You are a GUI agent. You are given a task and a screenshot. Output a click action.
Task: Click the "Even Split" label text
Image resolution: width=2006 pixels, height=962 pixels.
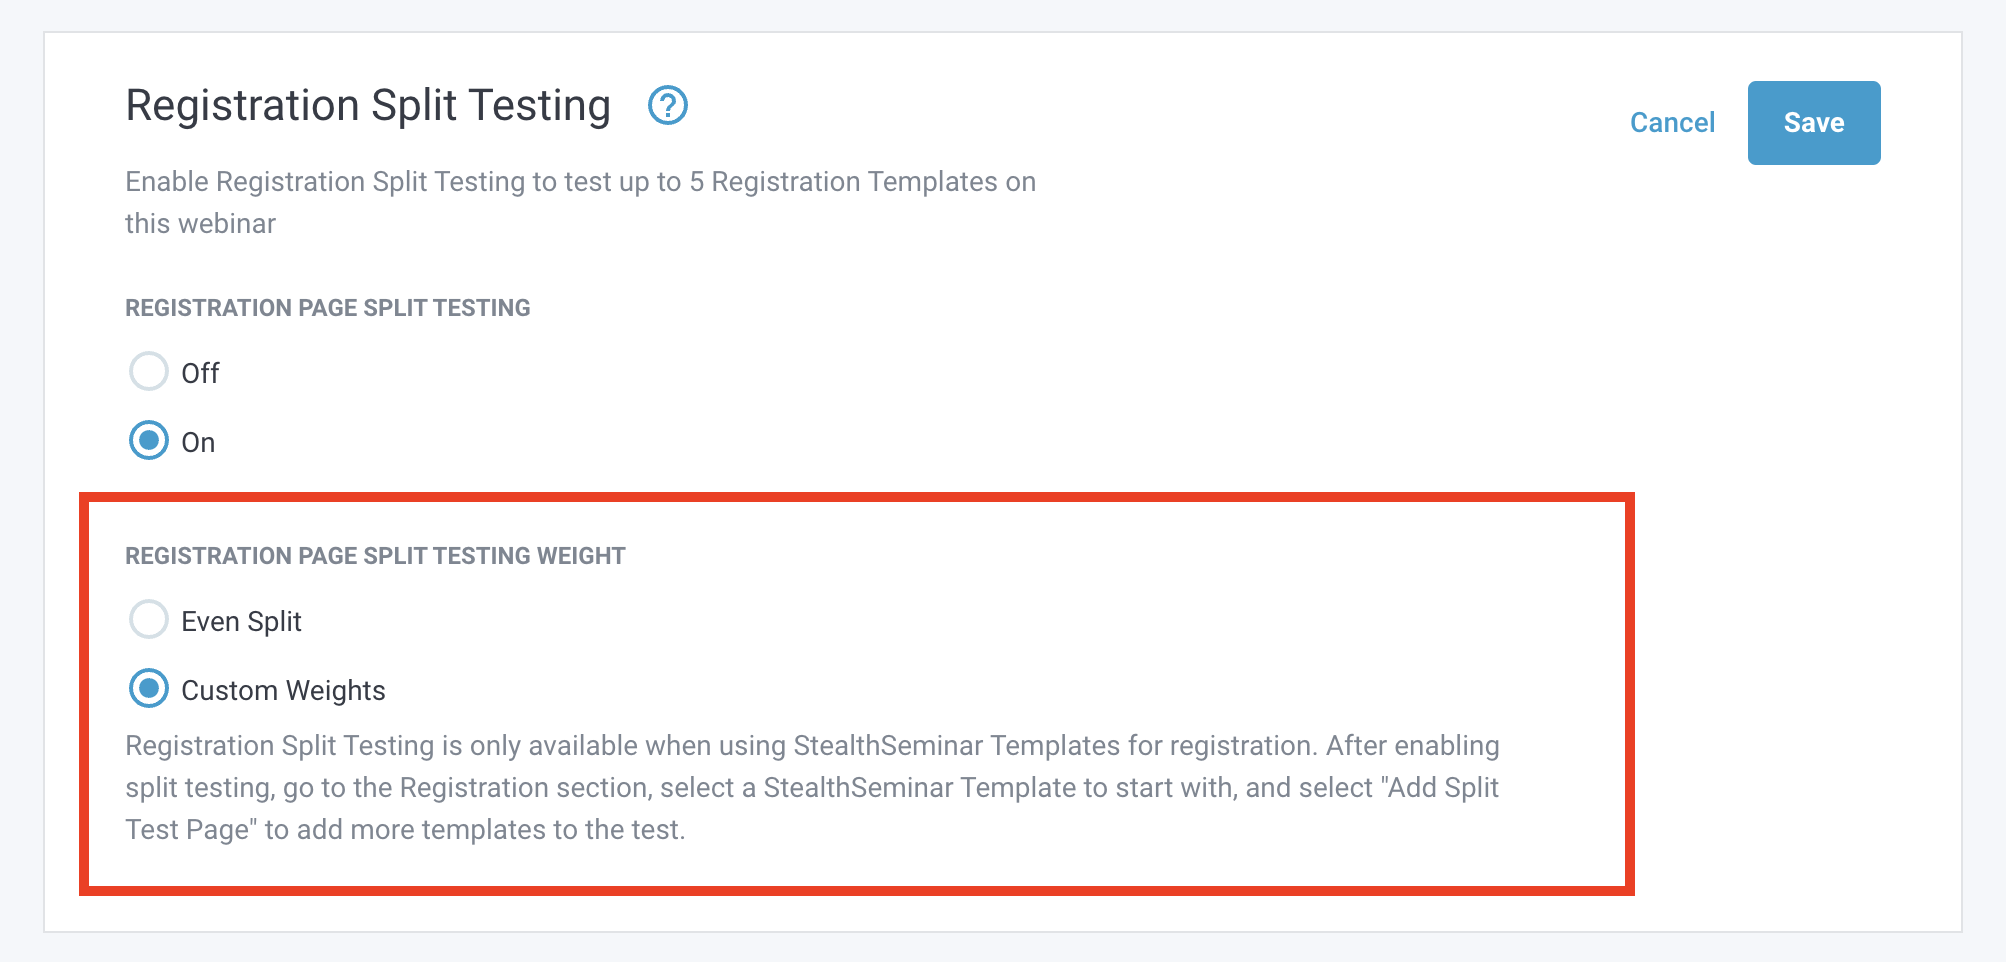pos(241,621)
